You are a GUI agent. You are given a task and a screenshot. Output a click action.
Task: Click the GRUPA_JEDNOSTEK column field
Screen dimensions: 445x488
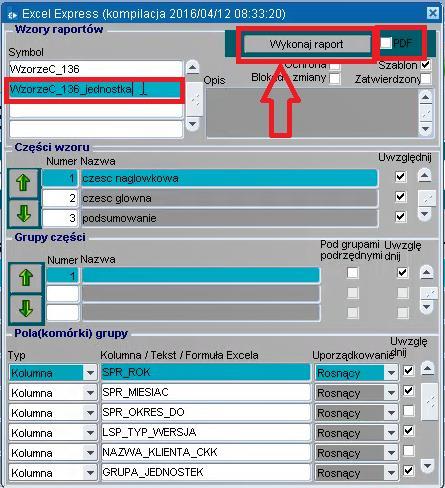206,472
